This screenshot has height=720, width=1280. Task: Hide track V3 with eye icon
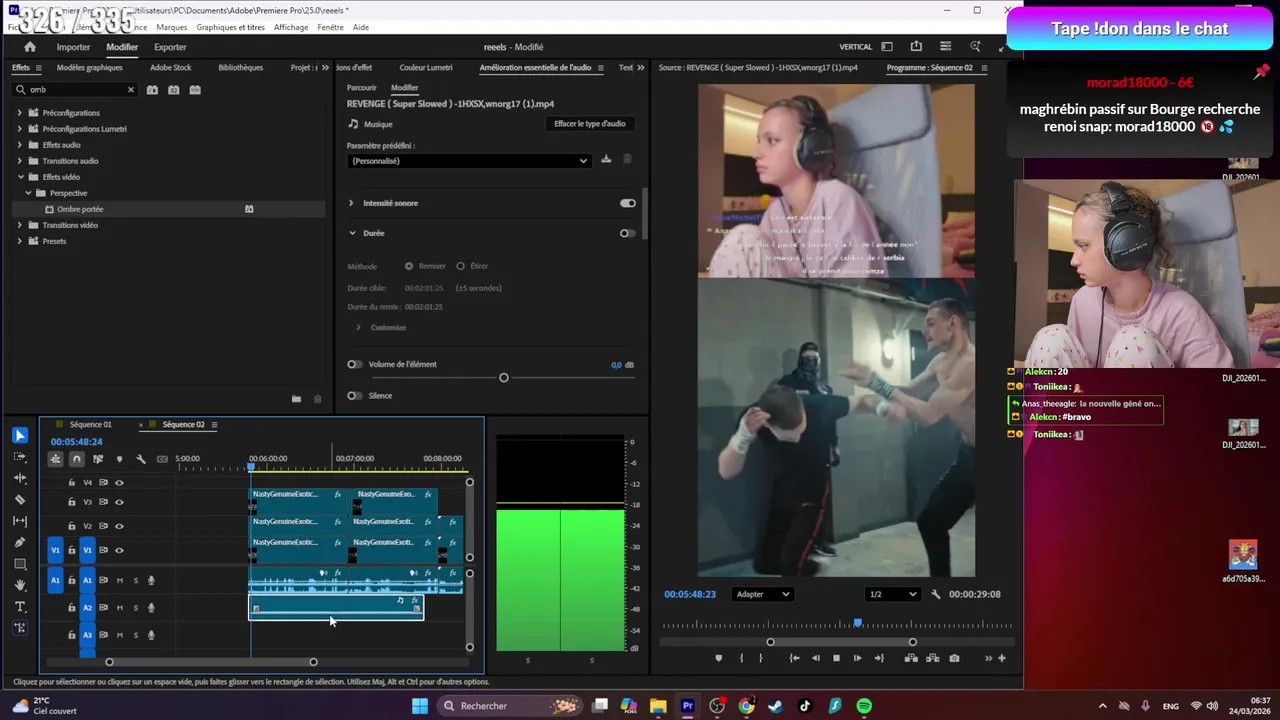coord(119,502)
